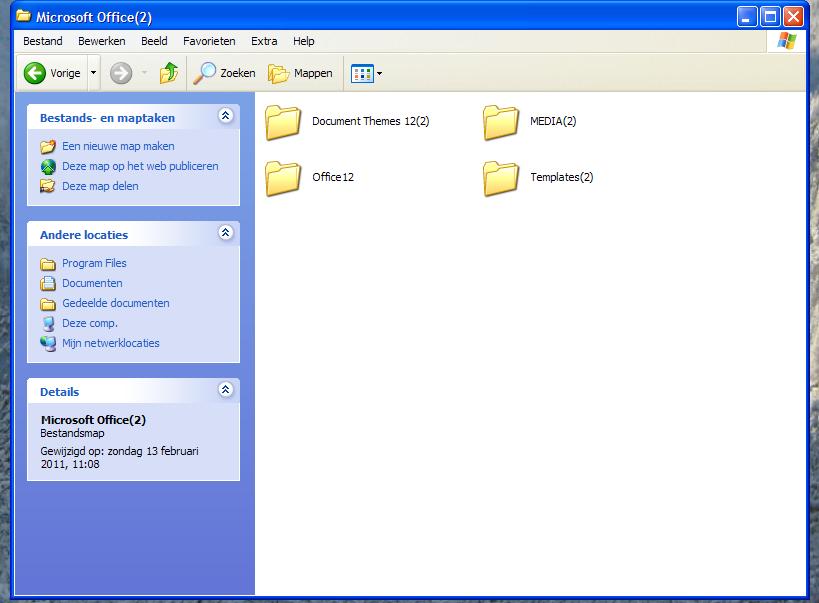Collapse the Andere locaties panel
This screenshot has width=819, height=603.
(x=226, y=233)
